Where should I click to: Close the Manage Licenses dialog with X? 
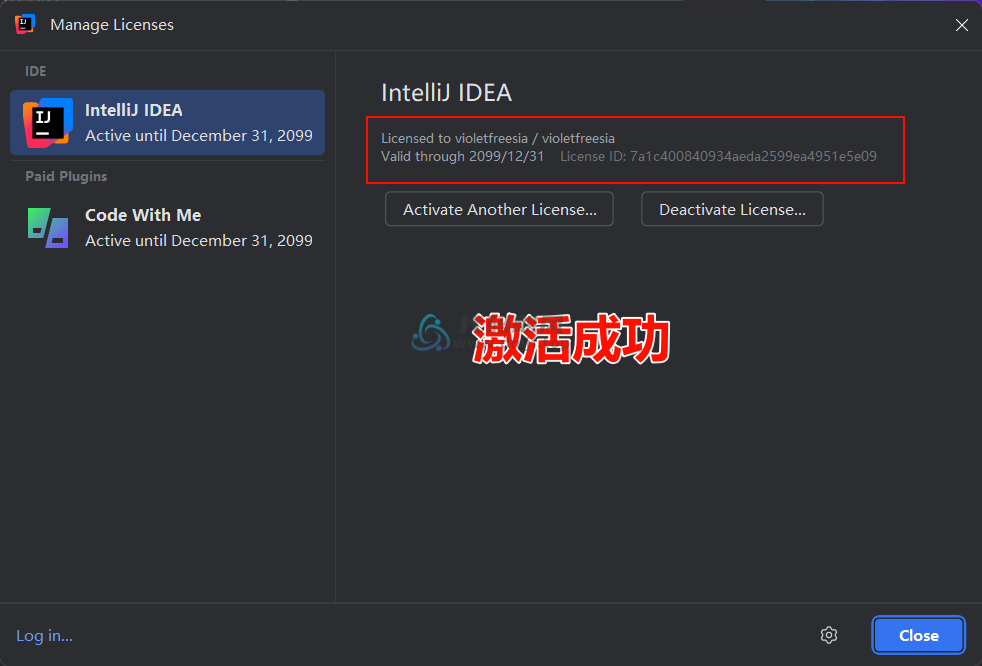pyautogui.click(x=962, y=24)
